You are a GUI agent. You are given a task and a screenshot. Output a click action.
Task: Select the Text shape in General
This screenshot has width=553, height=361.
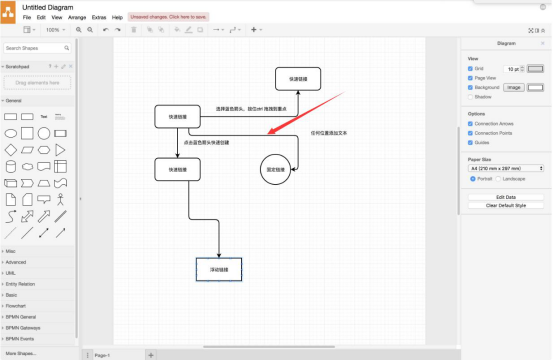44,117
